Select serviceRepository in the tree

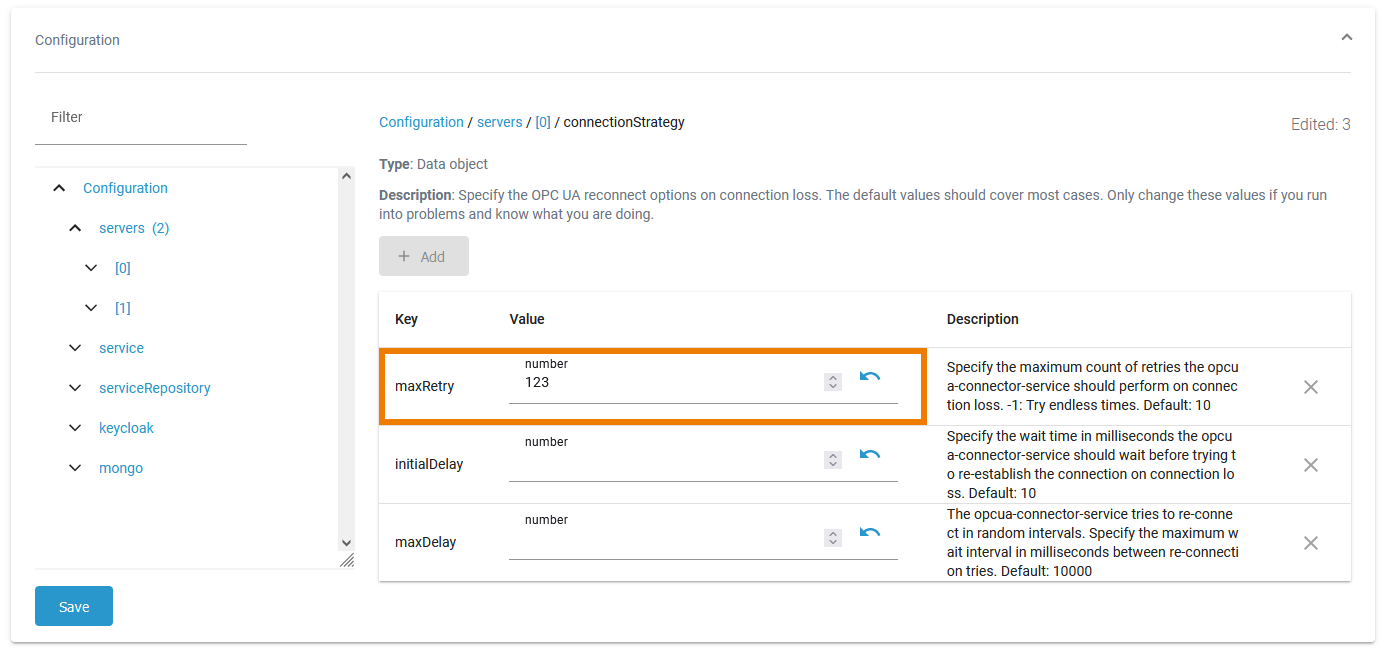tap(154, 388)
